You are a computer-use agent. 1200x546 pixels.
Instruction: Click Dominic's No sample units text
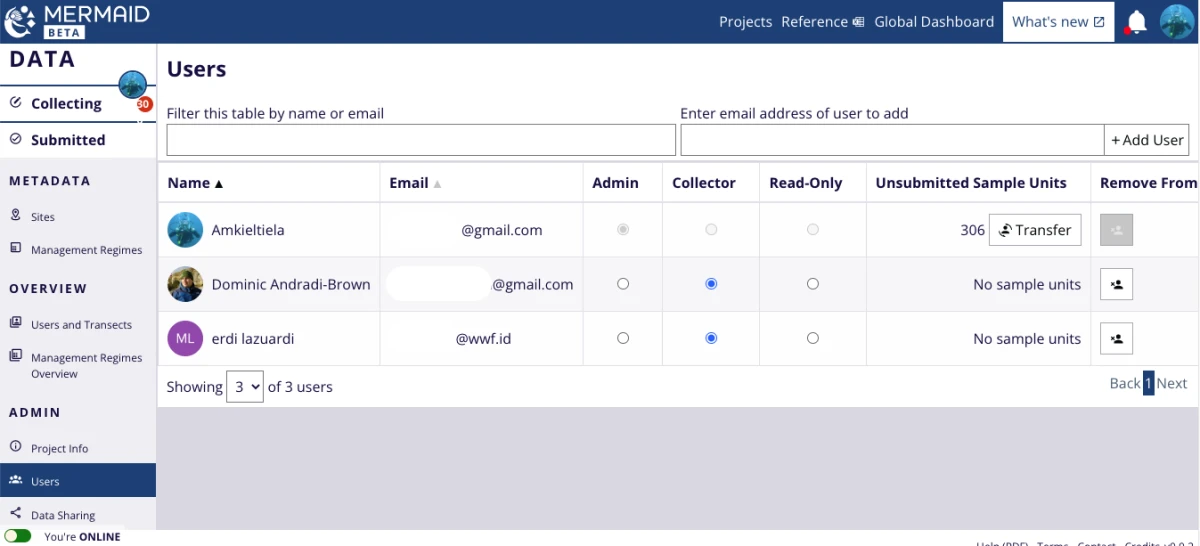click(1027, 284)
